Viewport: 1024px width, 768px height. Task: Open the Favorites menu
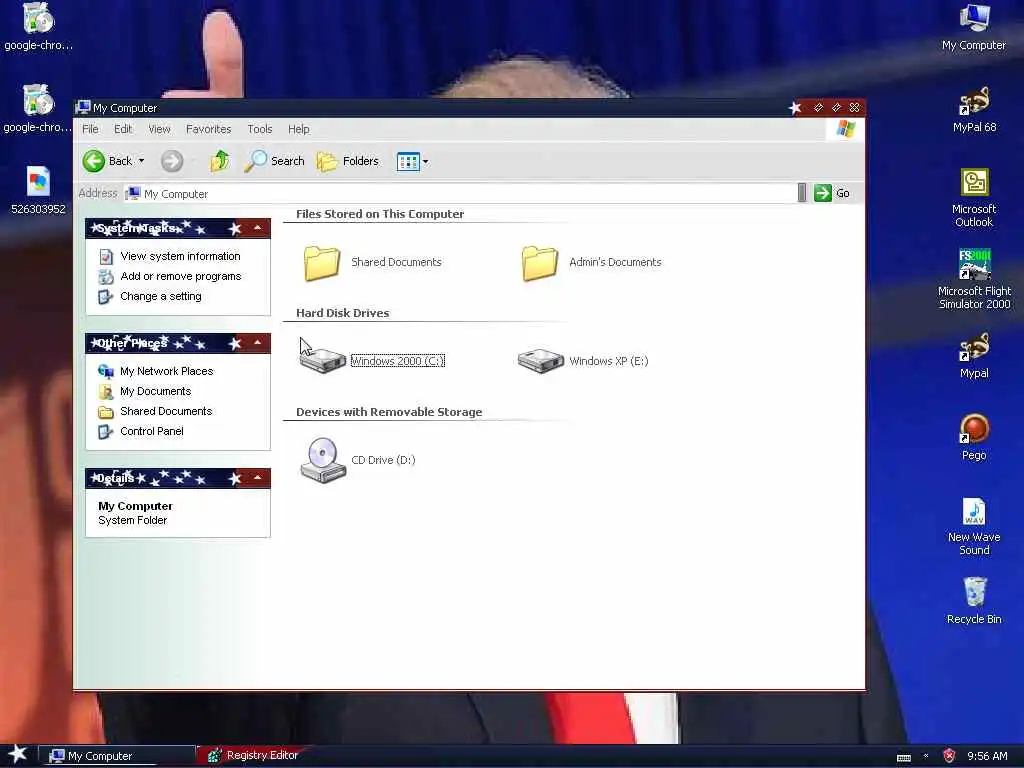pos(208,129)
